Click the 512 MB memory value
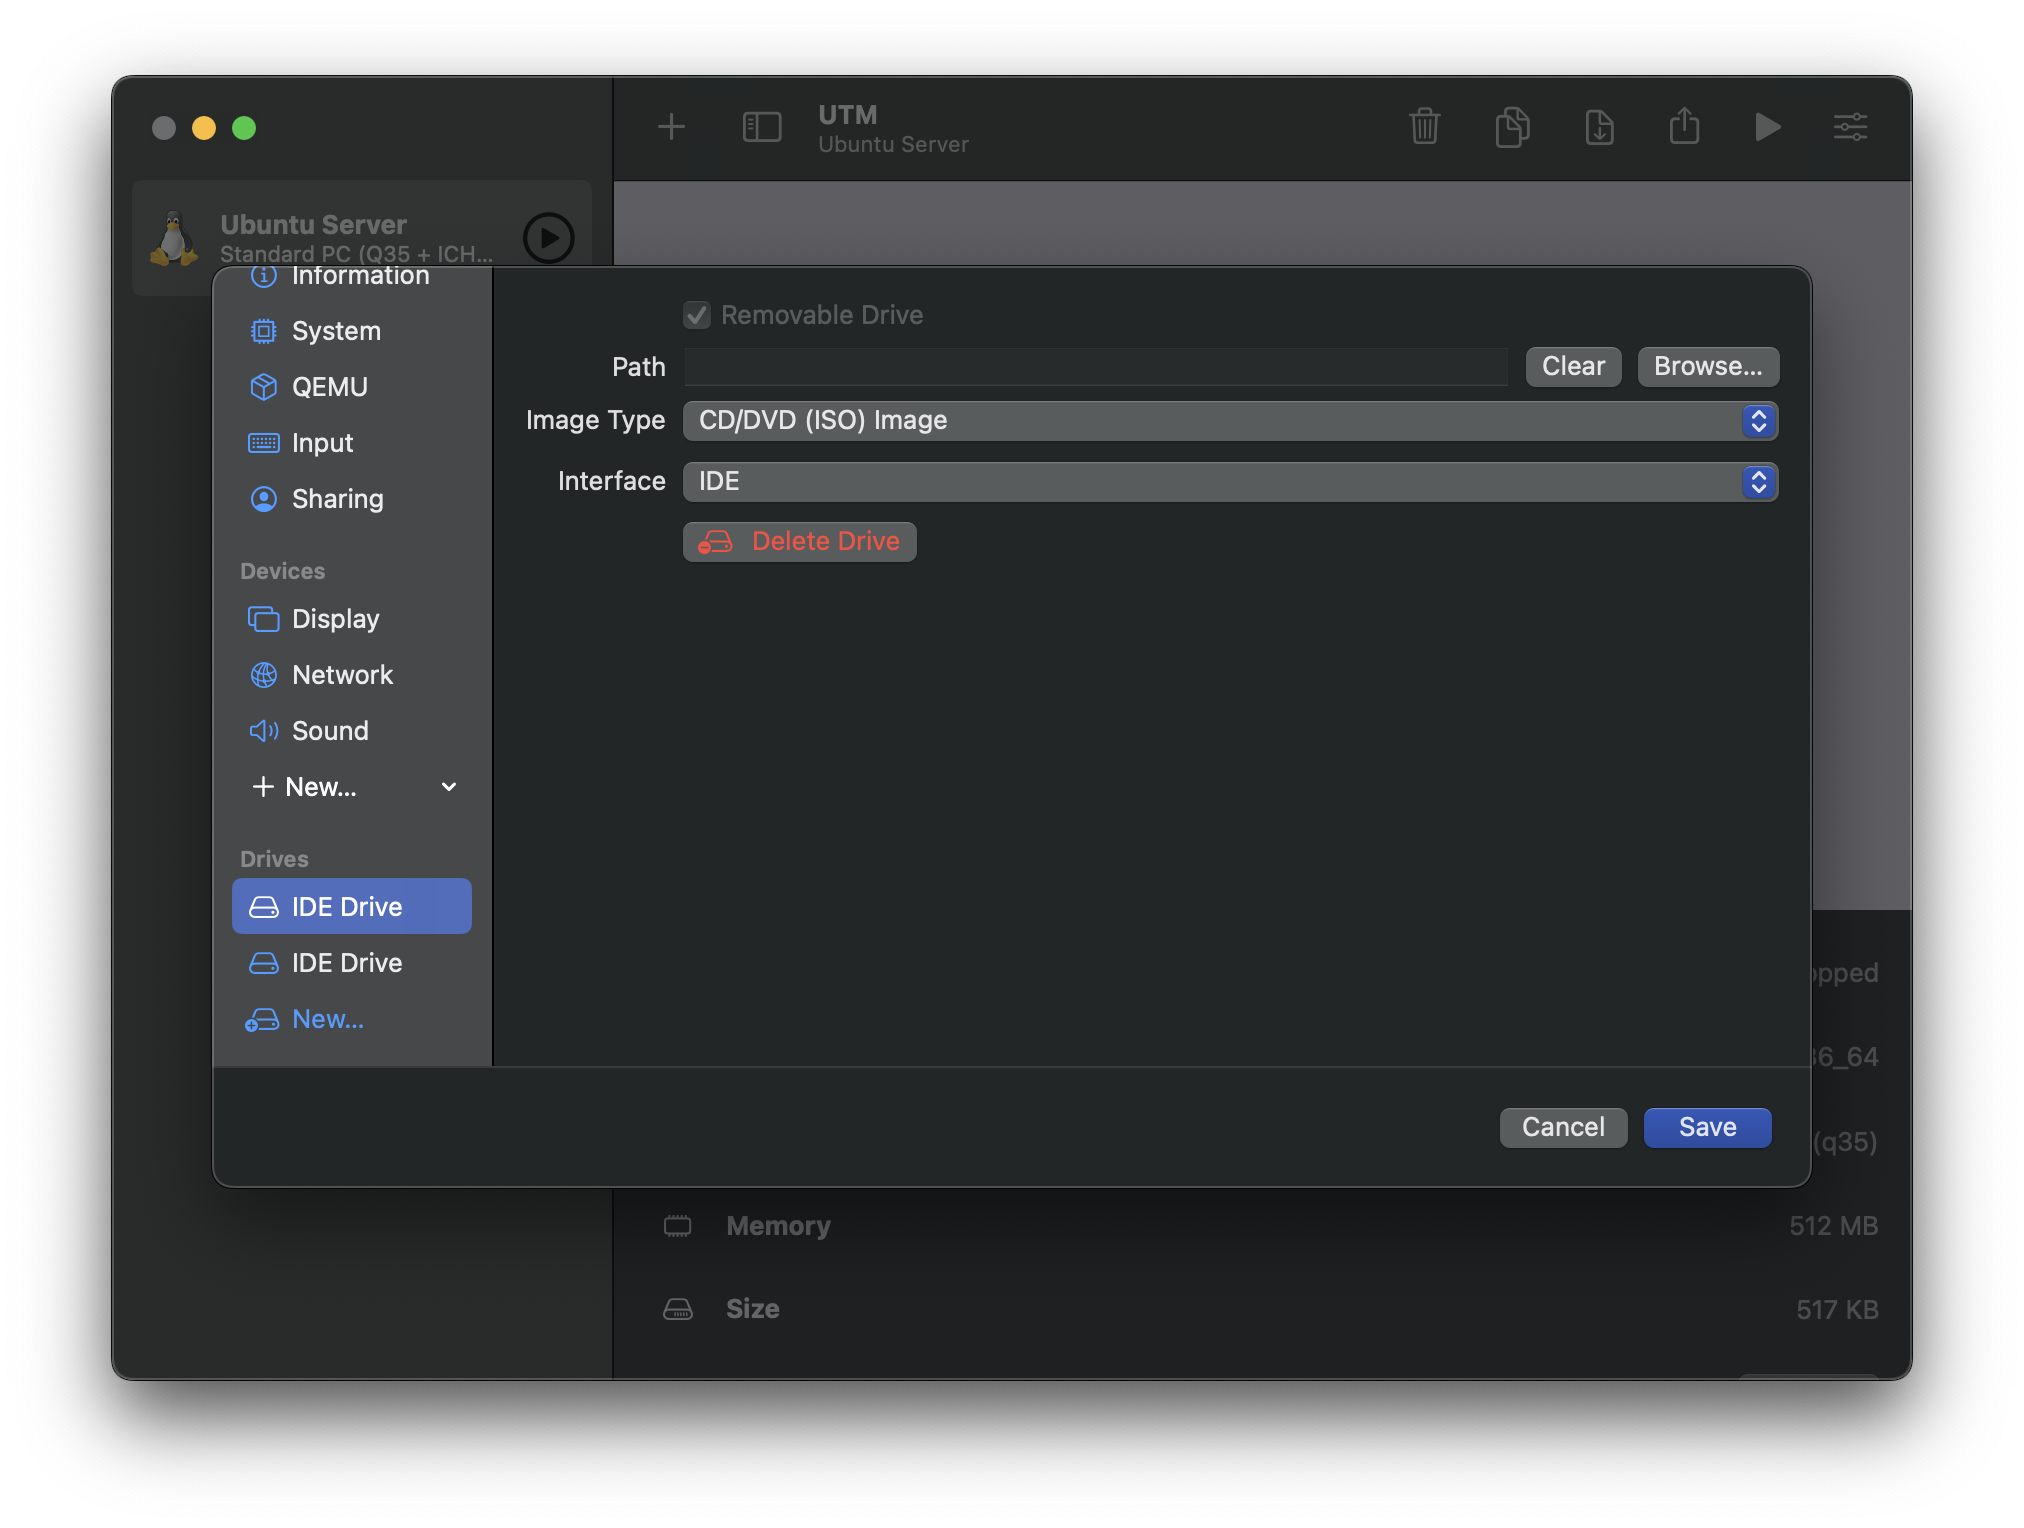Viewport: 2024px width, 1528px height. click(1833, 1226)
